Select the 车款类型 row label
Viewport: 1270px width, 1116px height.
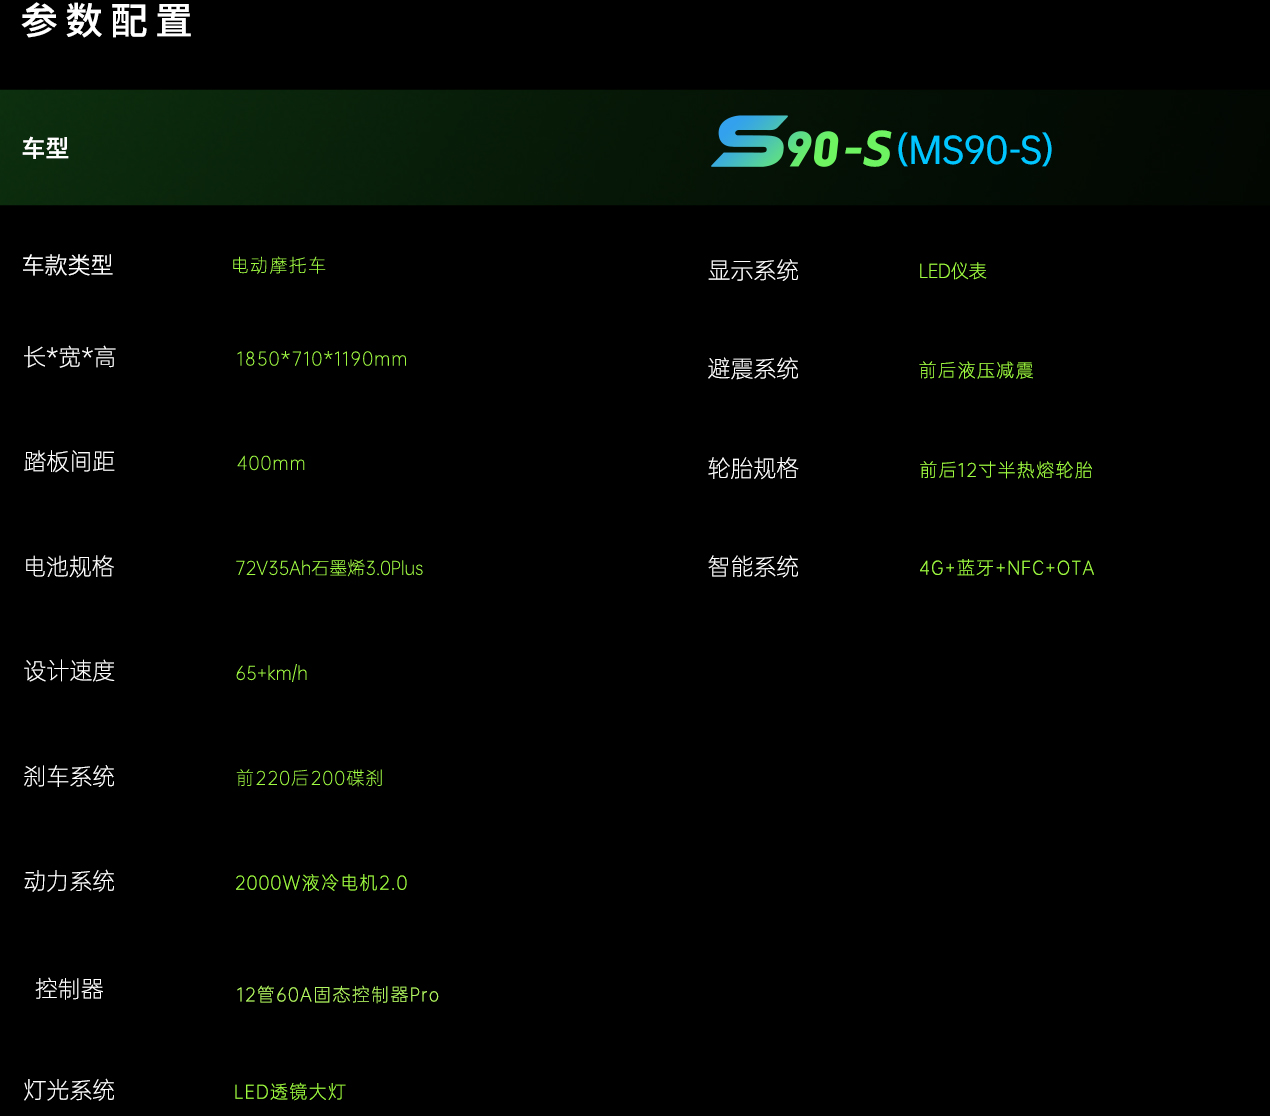68,265
